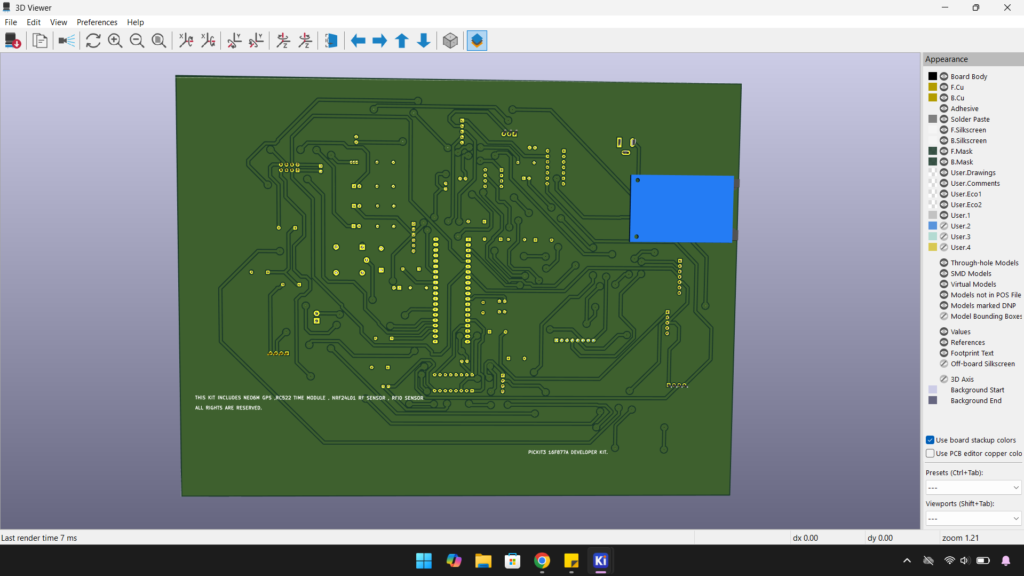1024x576 pixels.
Task: Click the zoom out toolbar icon
Action: 137,40
